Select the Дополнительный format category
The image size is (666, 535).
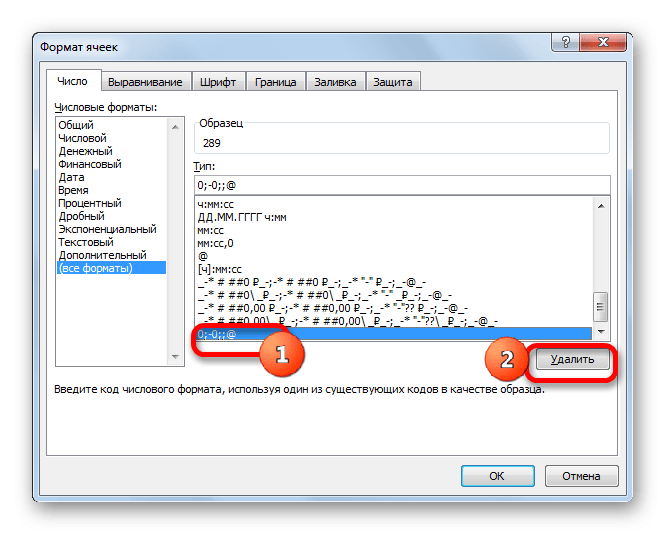[111, 255]
